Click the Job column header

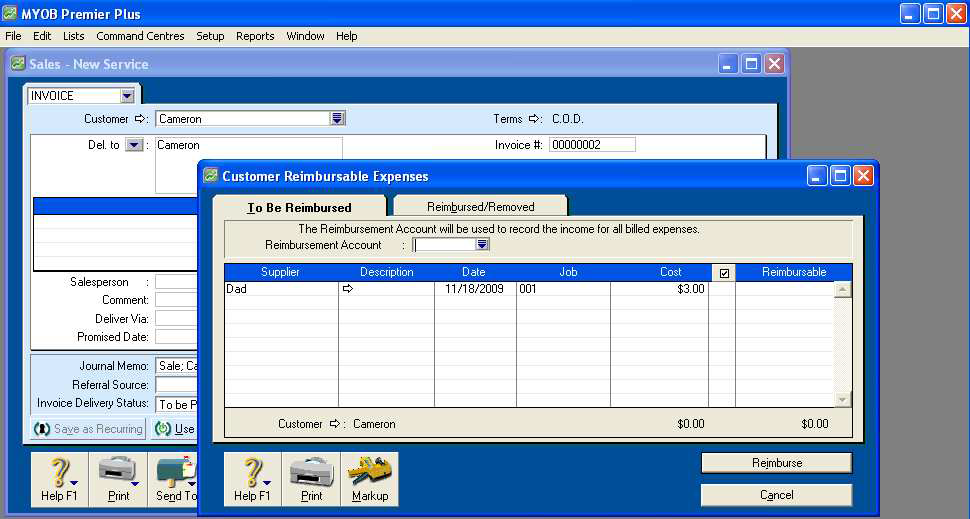569,272
